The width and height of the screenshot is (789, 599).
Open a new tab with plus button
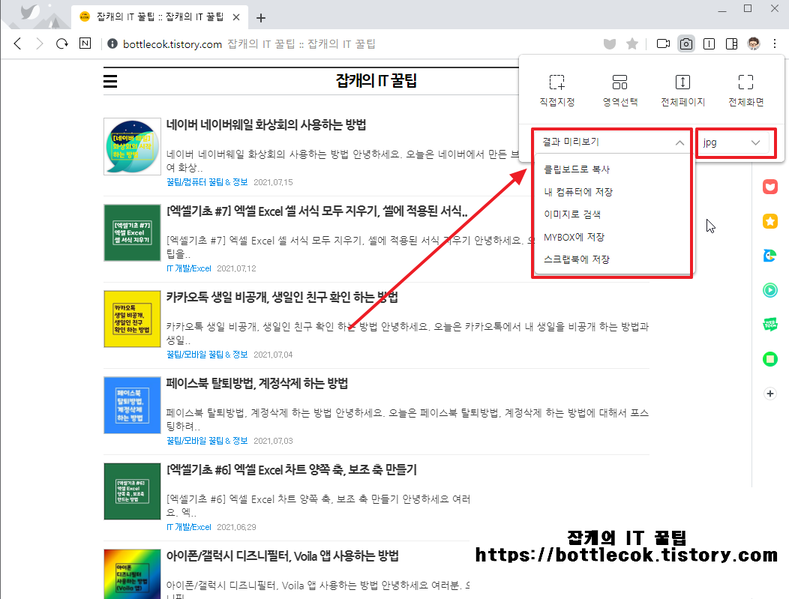(261, 18)
